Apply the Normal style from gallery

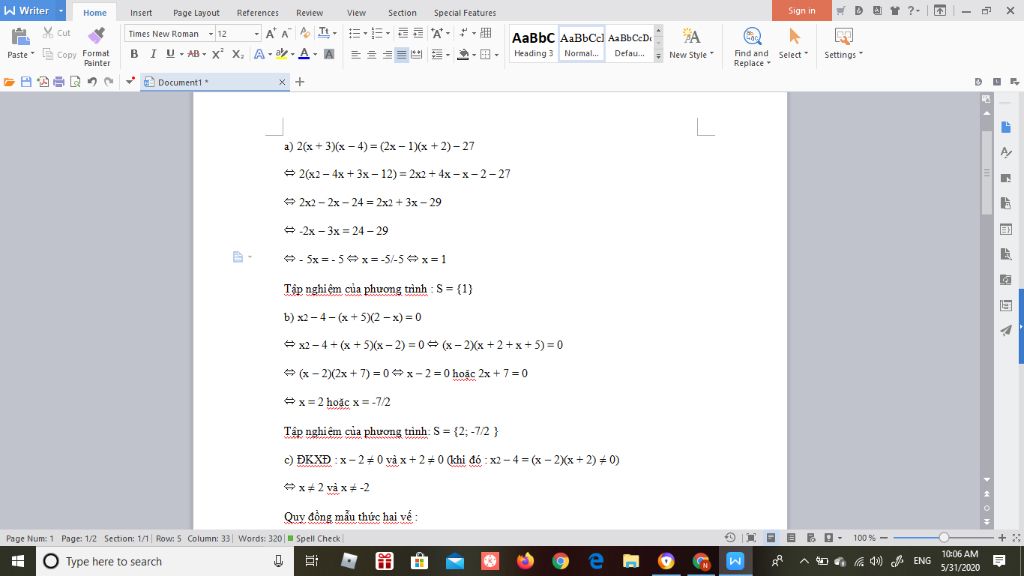(581, 44)
